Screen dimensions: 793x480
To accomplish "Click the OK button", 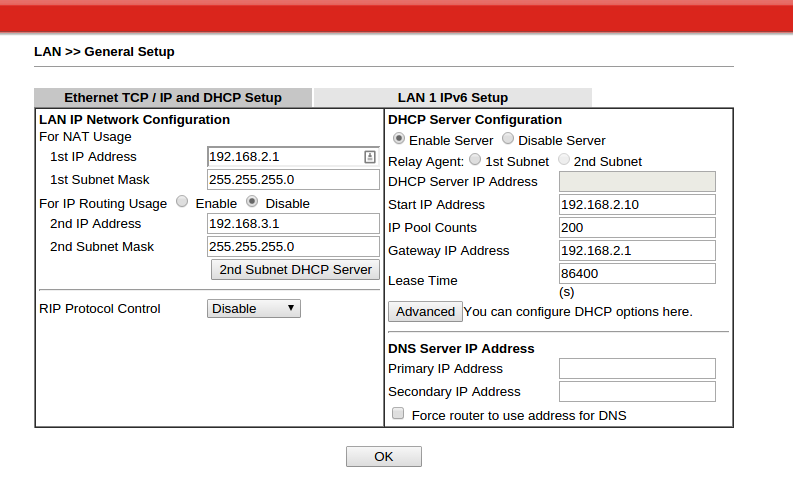I will click(384, 457).
